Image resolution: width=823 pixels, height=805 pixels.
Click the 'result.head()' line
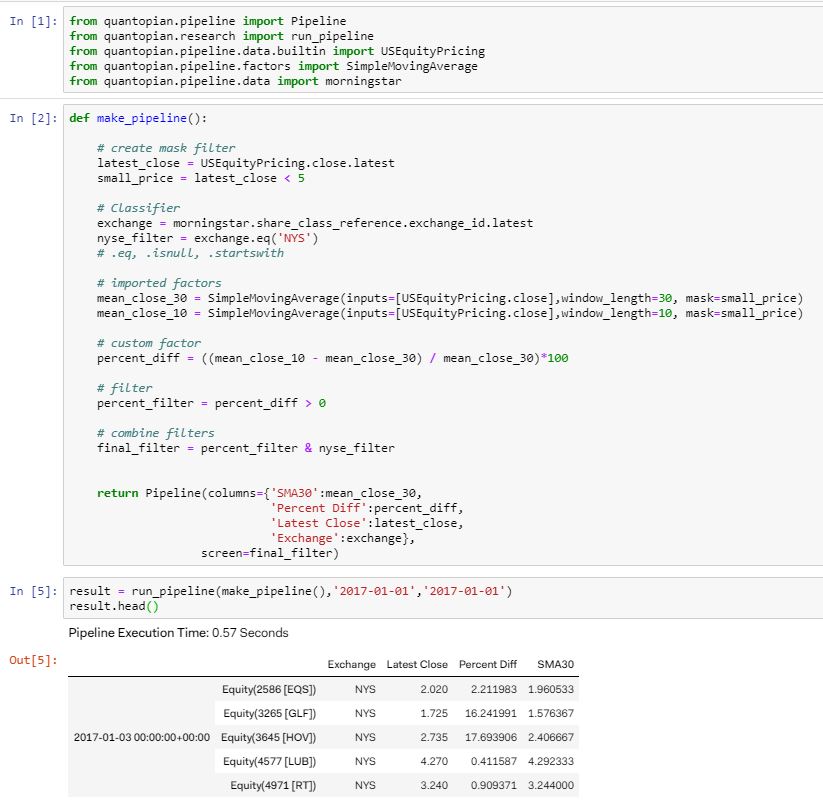coord(114,607)
